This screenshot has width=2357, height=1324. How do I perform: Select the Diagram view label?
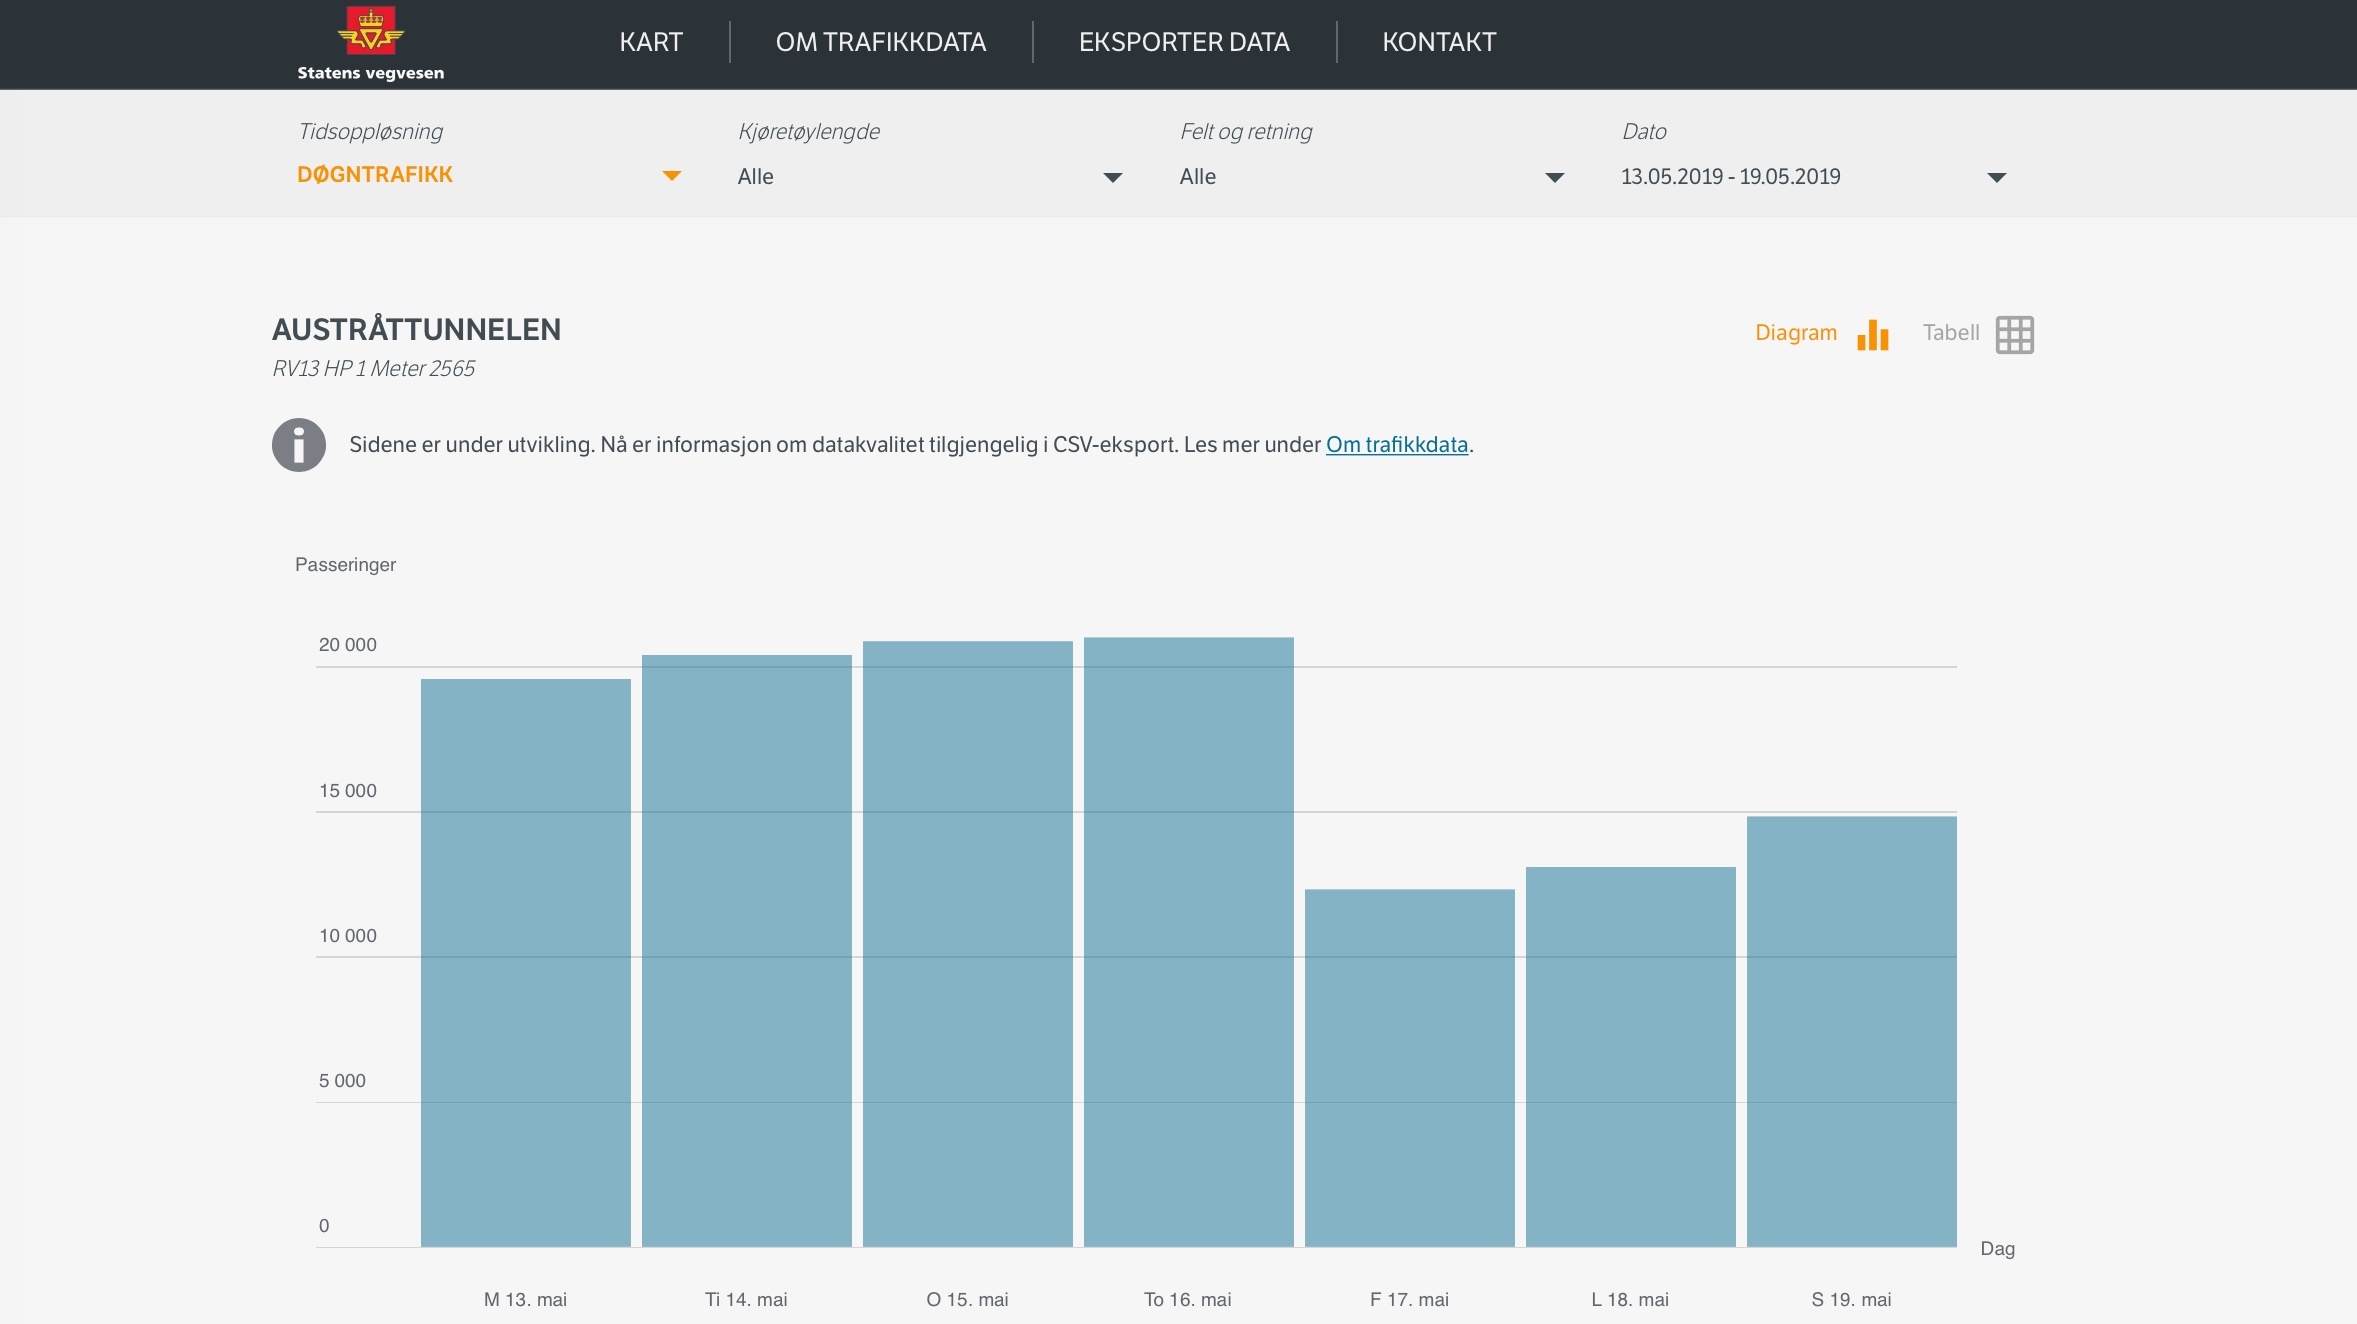tap(1795, 333)
